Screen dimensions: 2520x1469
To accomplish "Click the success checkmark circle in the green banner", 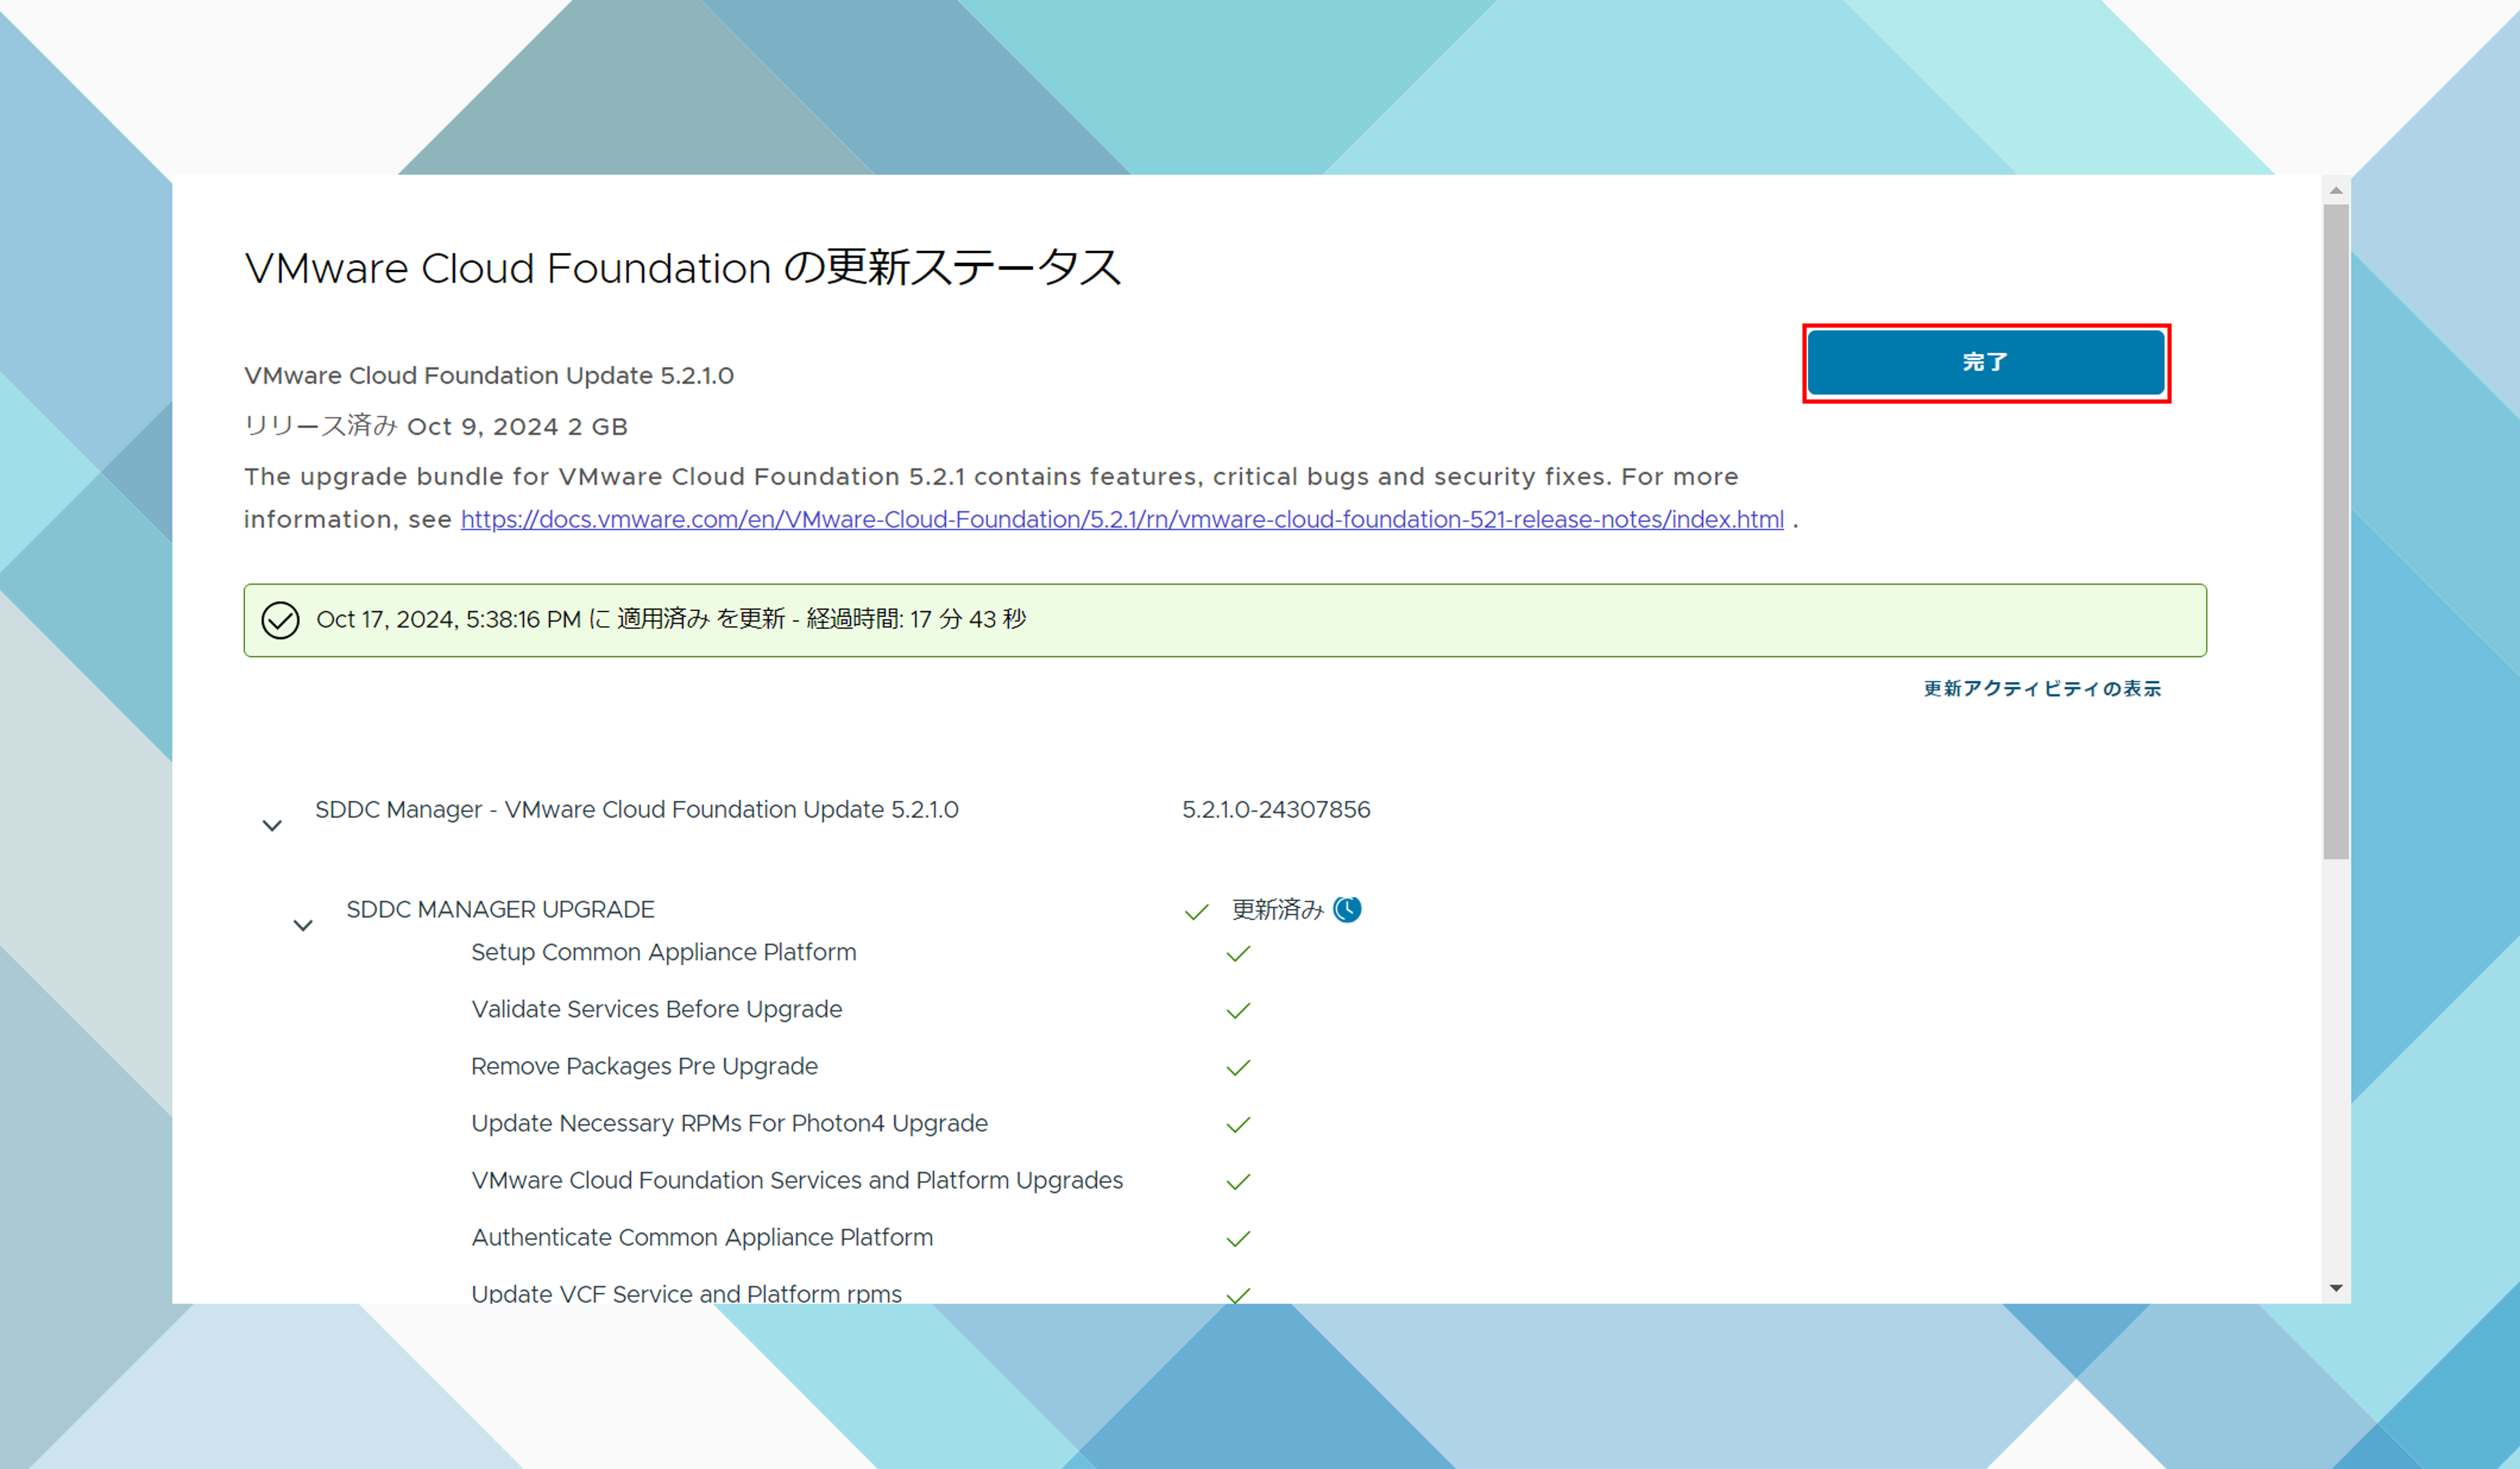I will point(280,620).
